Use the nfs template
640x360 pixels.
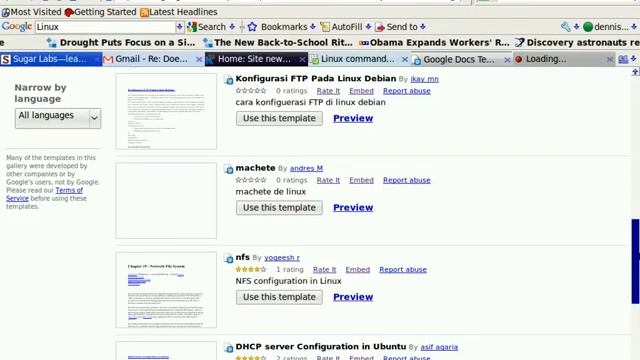coord(279,297)
